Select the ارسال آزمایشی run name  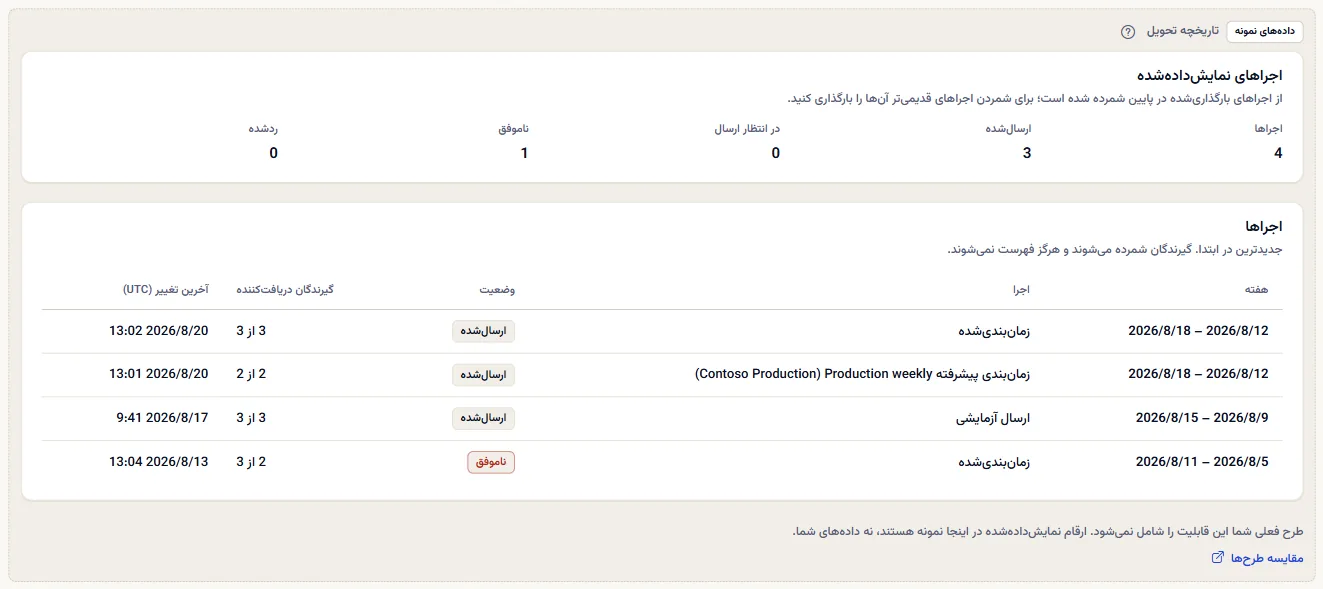click(x=990, y=418)
